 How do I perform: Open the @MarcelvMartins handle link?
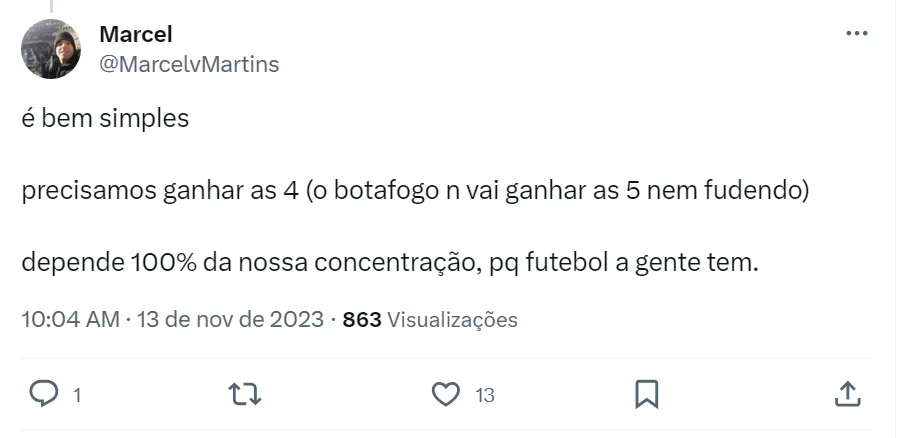click(x=189, y=64)
